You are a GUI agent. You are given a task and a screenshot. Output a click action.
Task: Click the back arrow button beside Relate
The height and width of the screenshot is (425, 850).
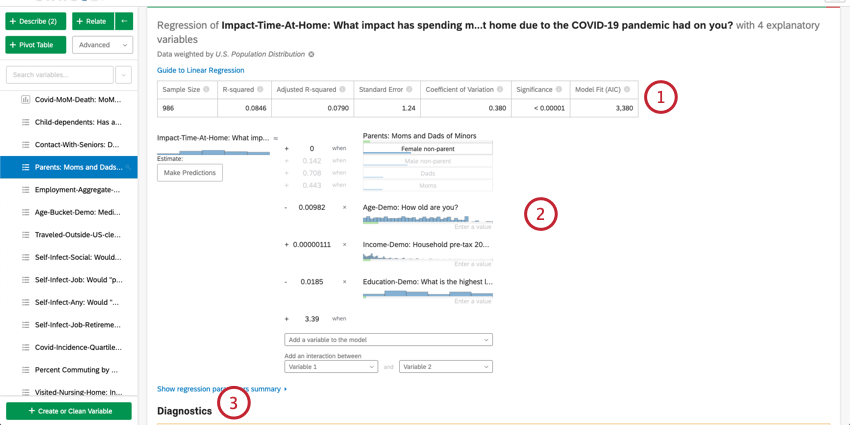124,21
